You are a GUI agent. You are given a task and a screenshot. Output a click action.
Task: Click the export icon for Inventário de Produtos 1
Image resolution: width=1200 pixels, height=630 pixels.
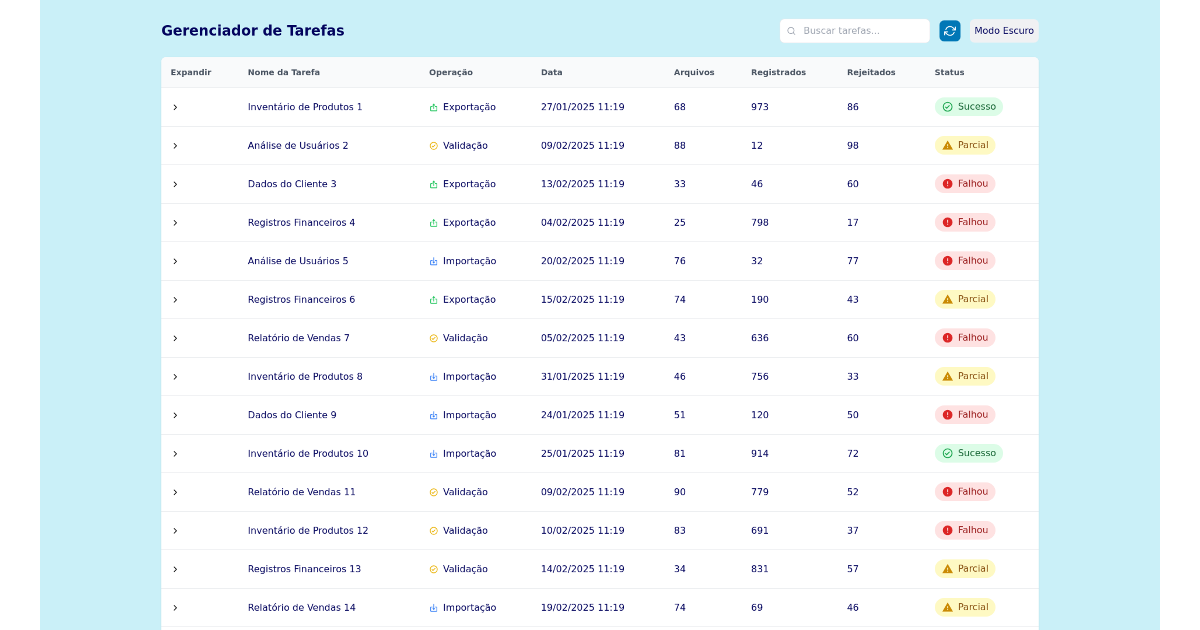point(433,107)
